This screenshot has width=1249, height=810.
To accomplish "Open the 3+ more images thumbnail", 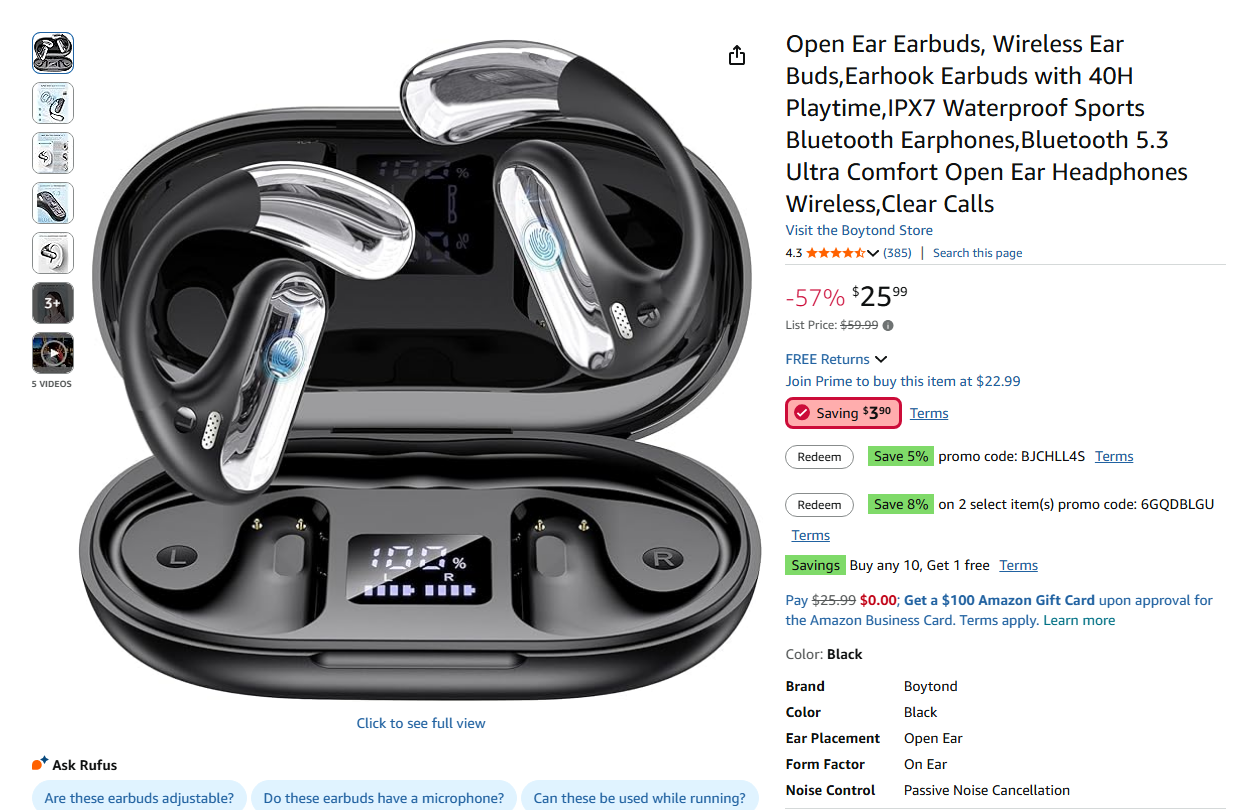I will pos(53,303).
